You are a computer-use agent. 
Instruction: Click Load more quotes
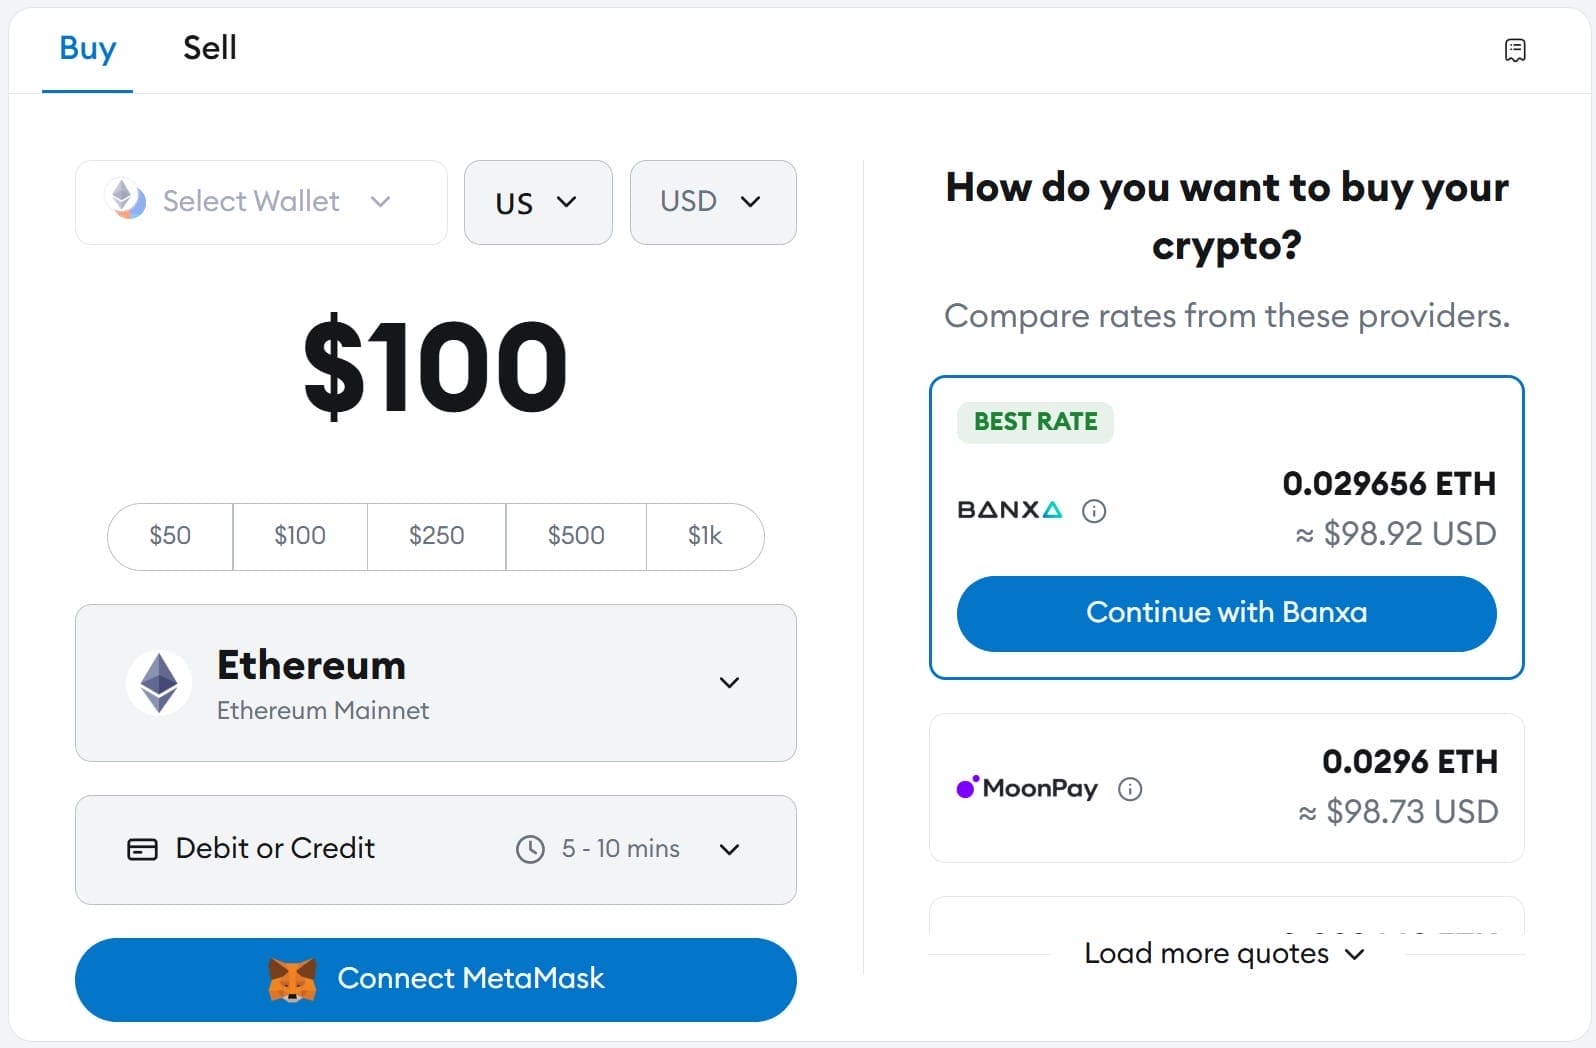point(1223,953)
